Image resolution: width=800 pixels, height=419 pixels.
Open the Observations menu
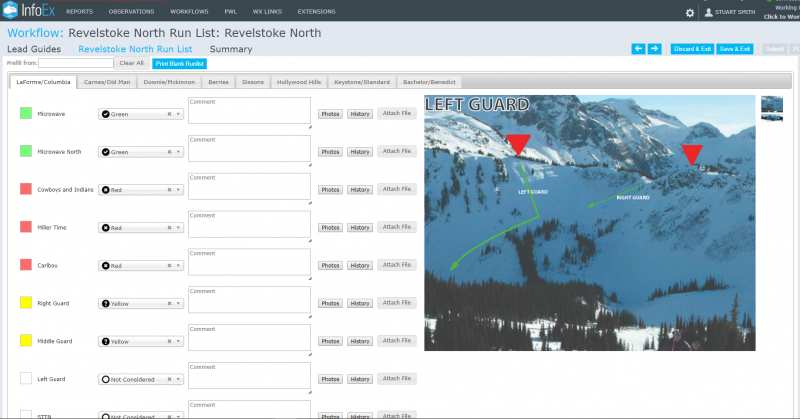(131, 11)
